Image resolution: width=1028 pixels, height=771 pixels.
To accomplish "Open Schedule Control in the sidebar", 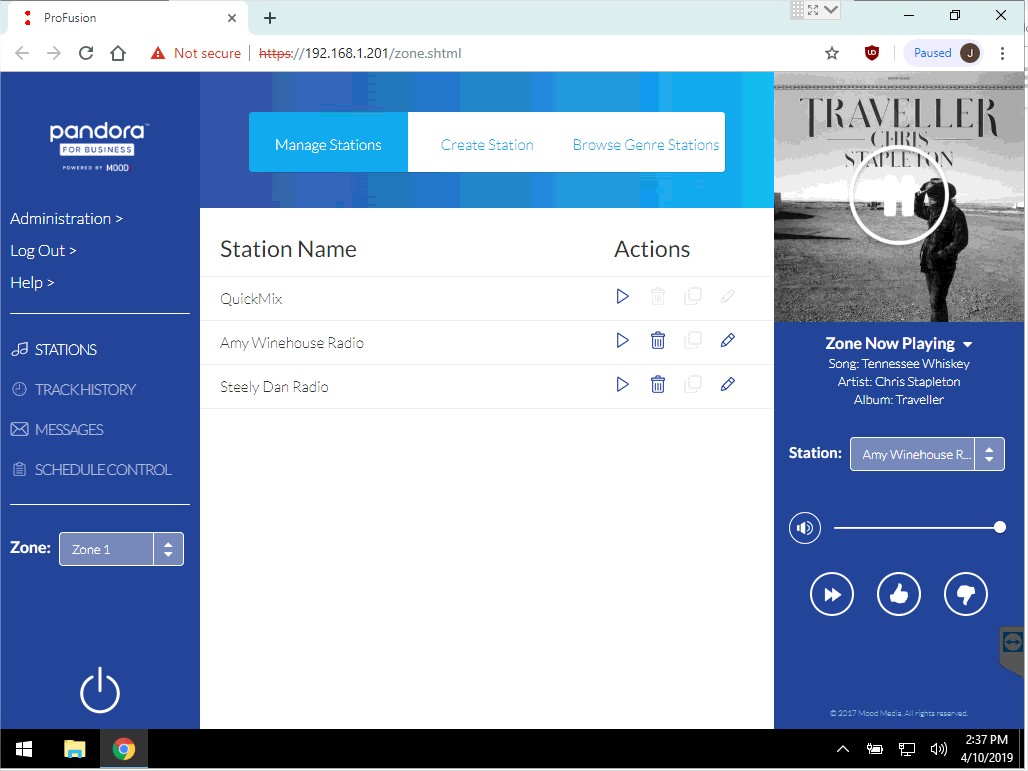I will [91, 469].
